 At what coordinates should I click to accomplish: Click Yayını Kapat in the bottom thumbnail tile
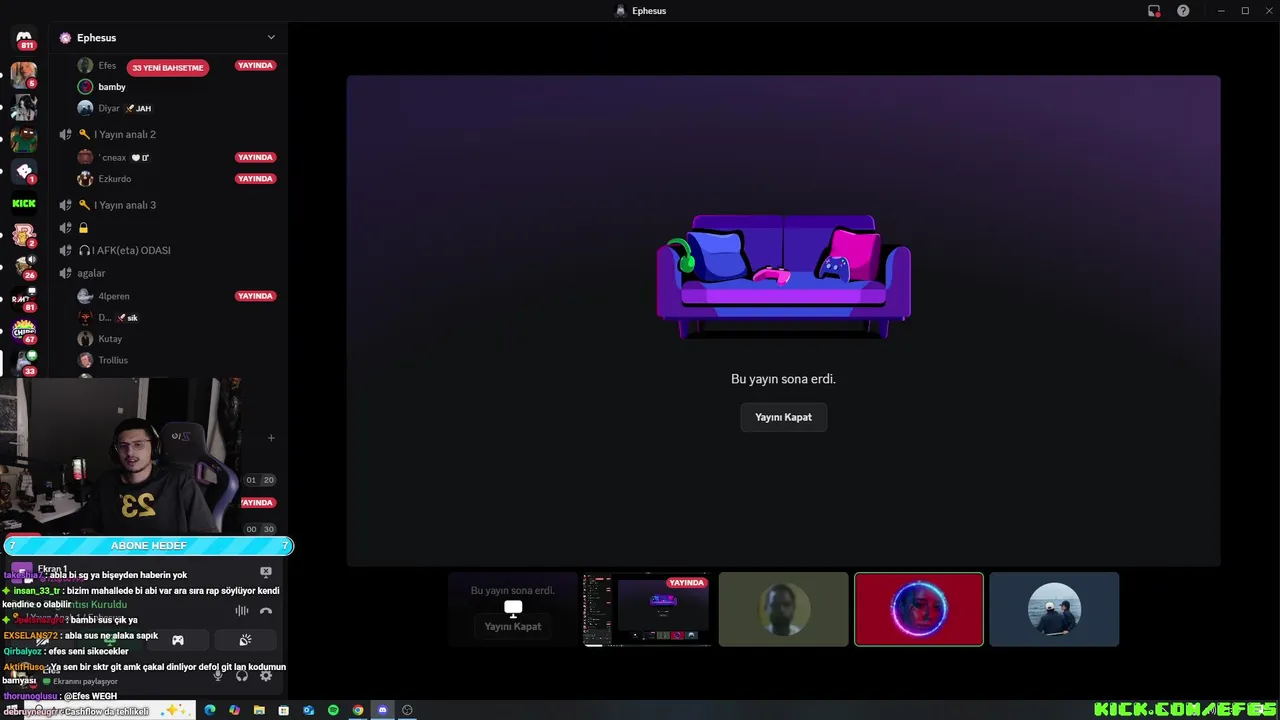(x=513, y=626)
